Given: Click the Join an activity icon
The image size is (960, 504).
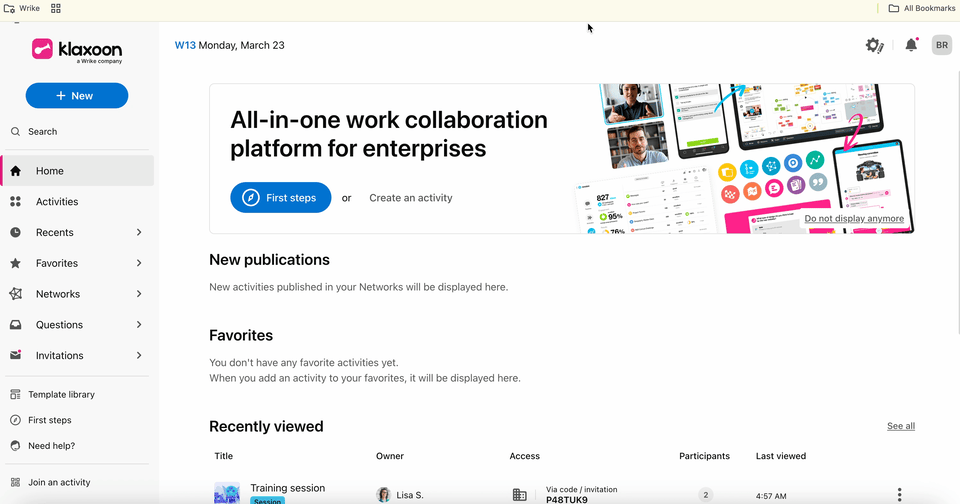Looking at the screenshot, I should [15, 482].
